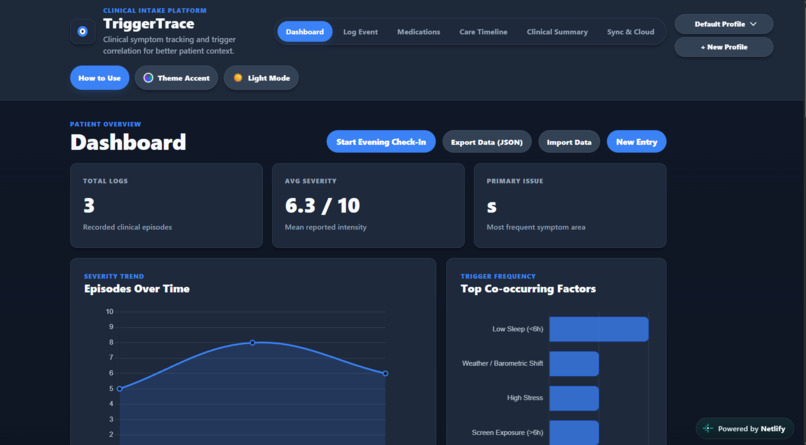This screenshot has height=445, width=806.
Task: Click the Low Sleep (<6h) bar
Action: [599, 329]
